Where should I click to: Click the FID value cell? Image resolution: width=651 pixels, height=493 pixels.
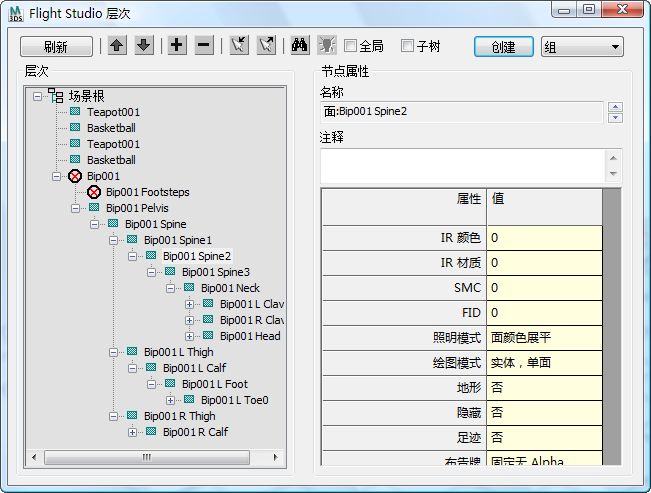tap(544, 313)
